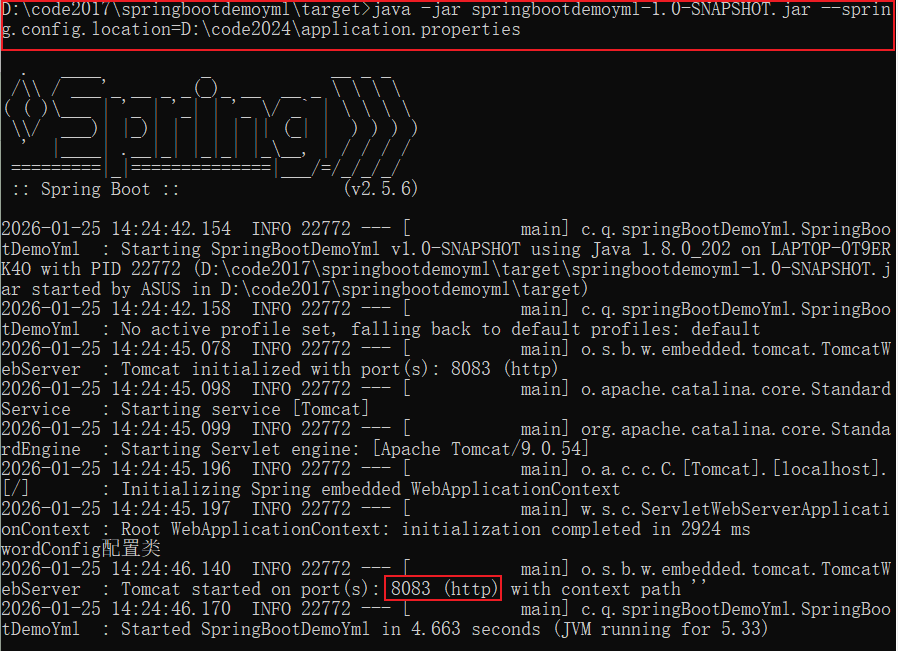Click logger name "o.a.c.c.C.[Tomcat].[localhost]."
Screen dimensions: 898x651
735,469
